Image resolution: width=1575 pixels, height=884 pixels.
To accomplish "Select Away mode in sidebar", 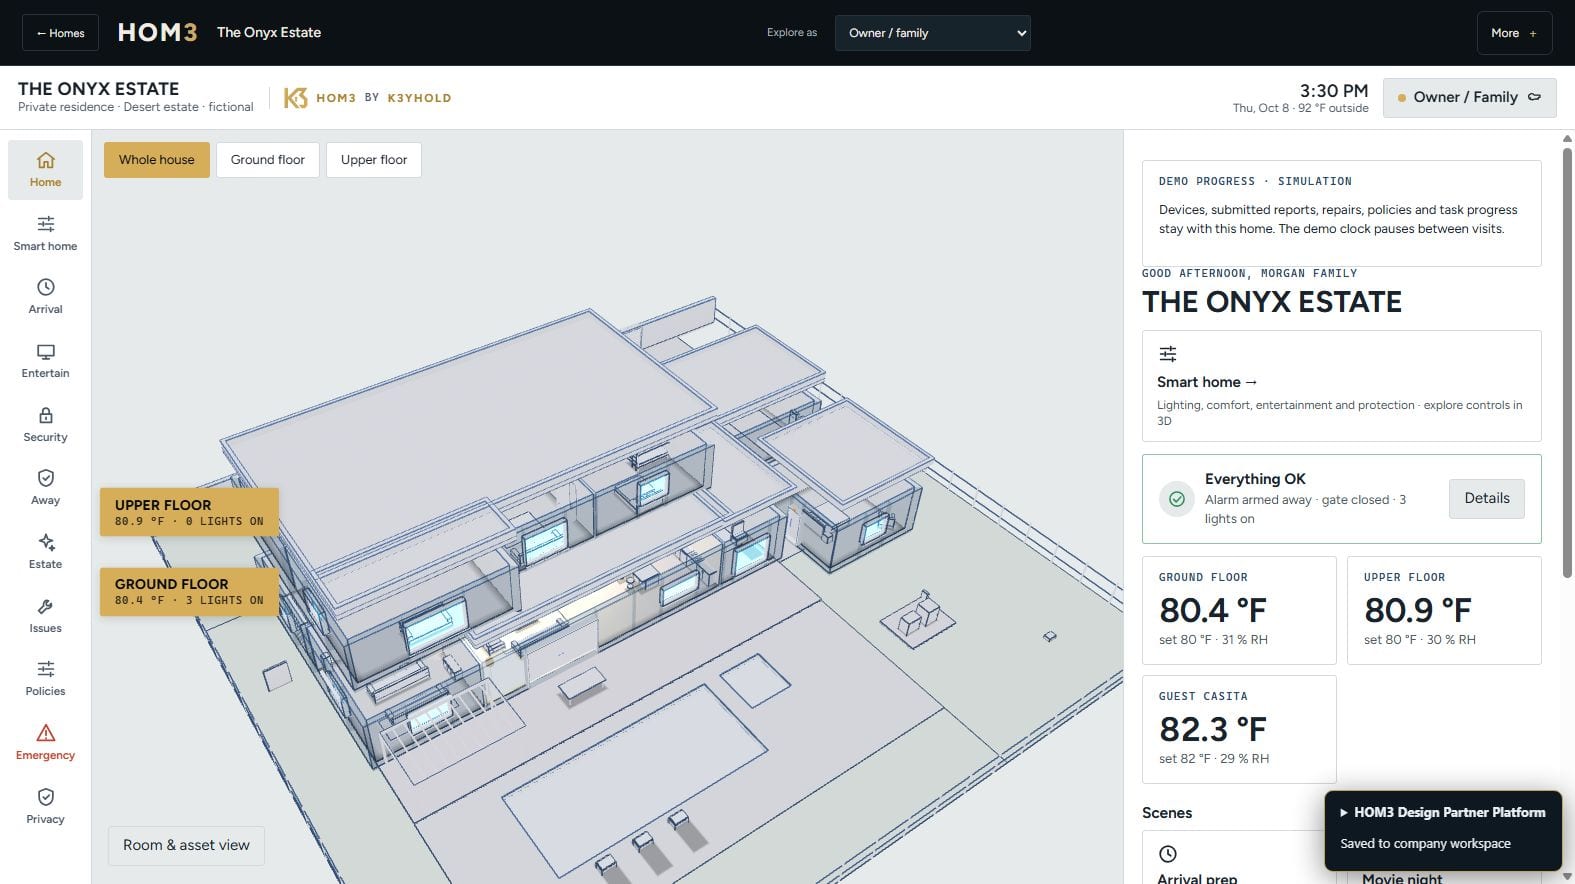I will coord(45,487).
